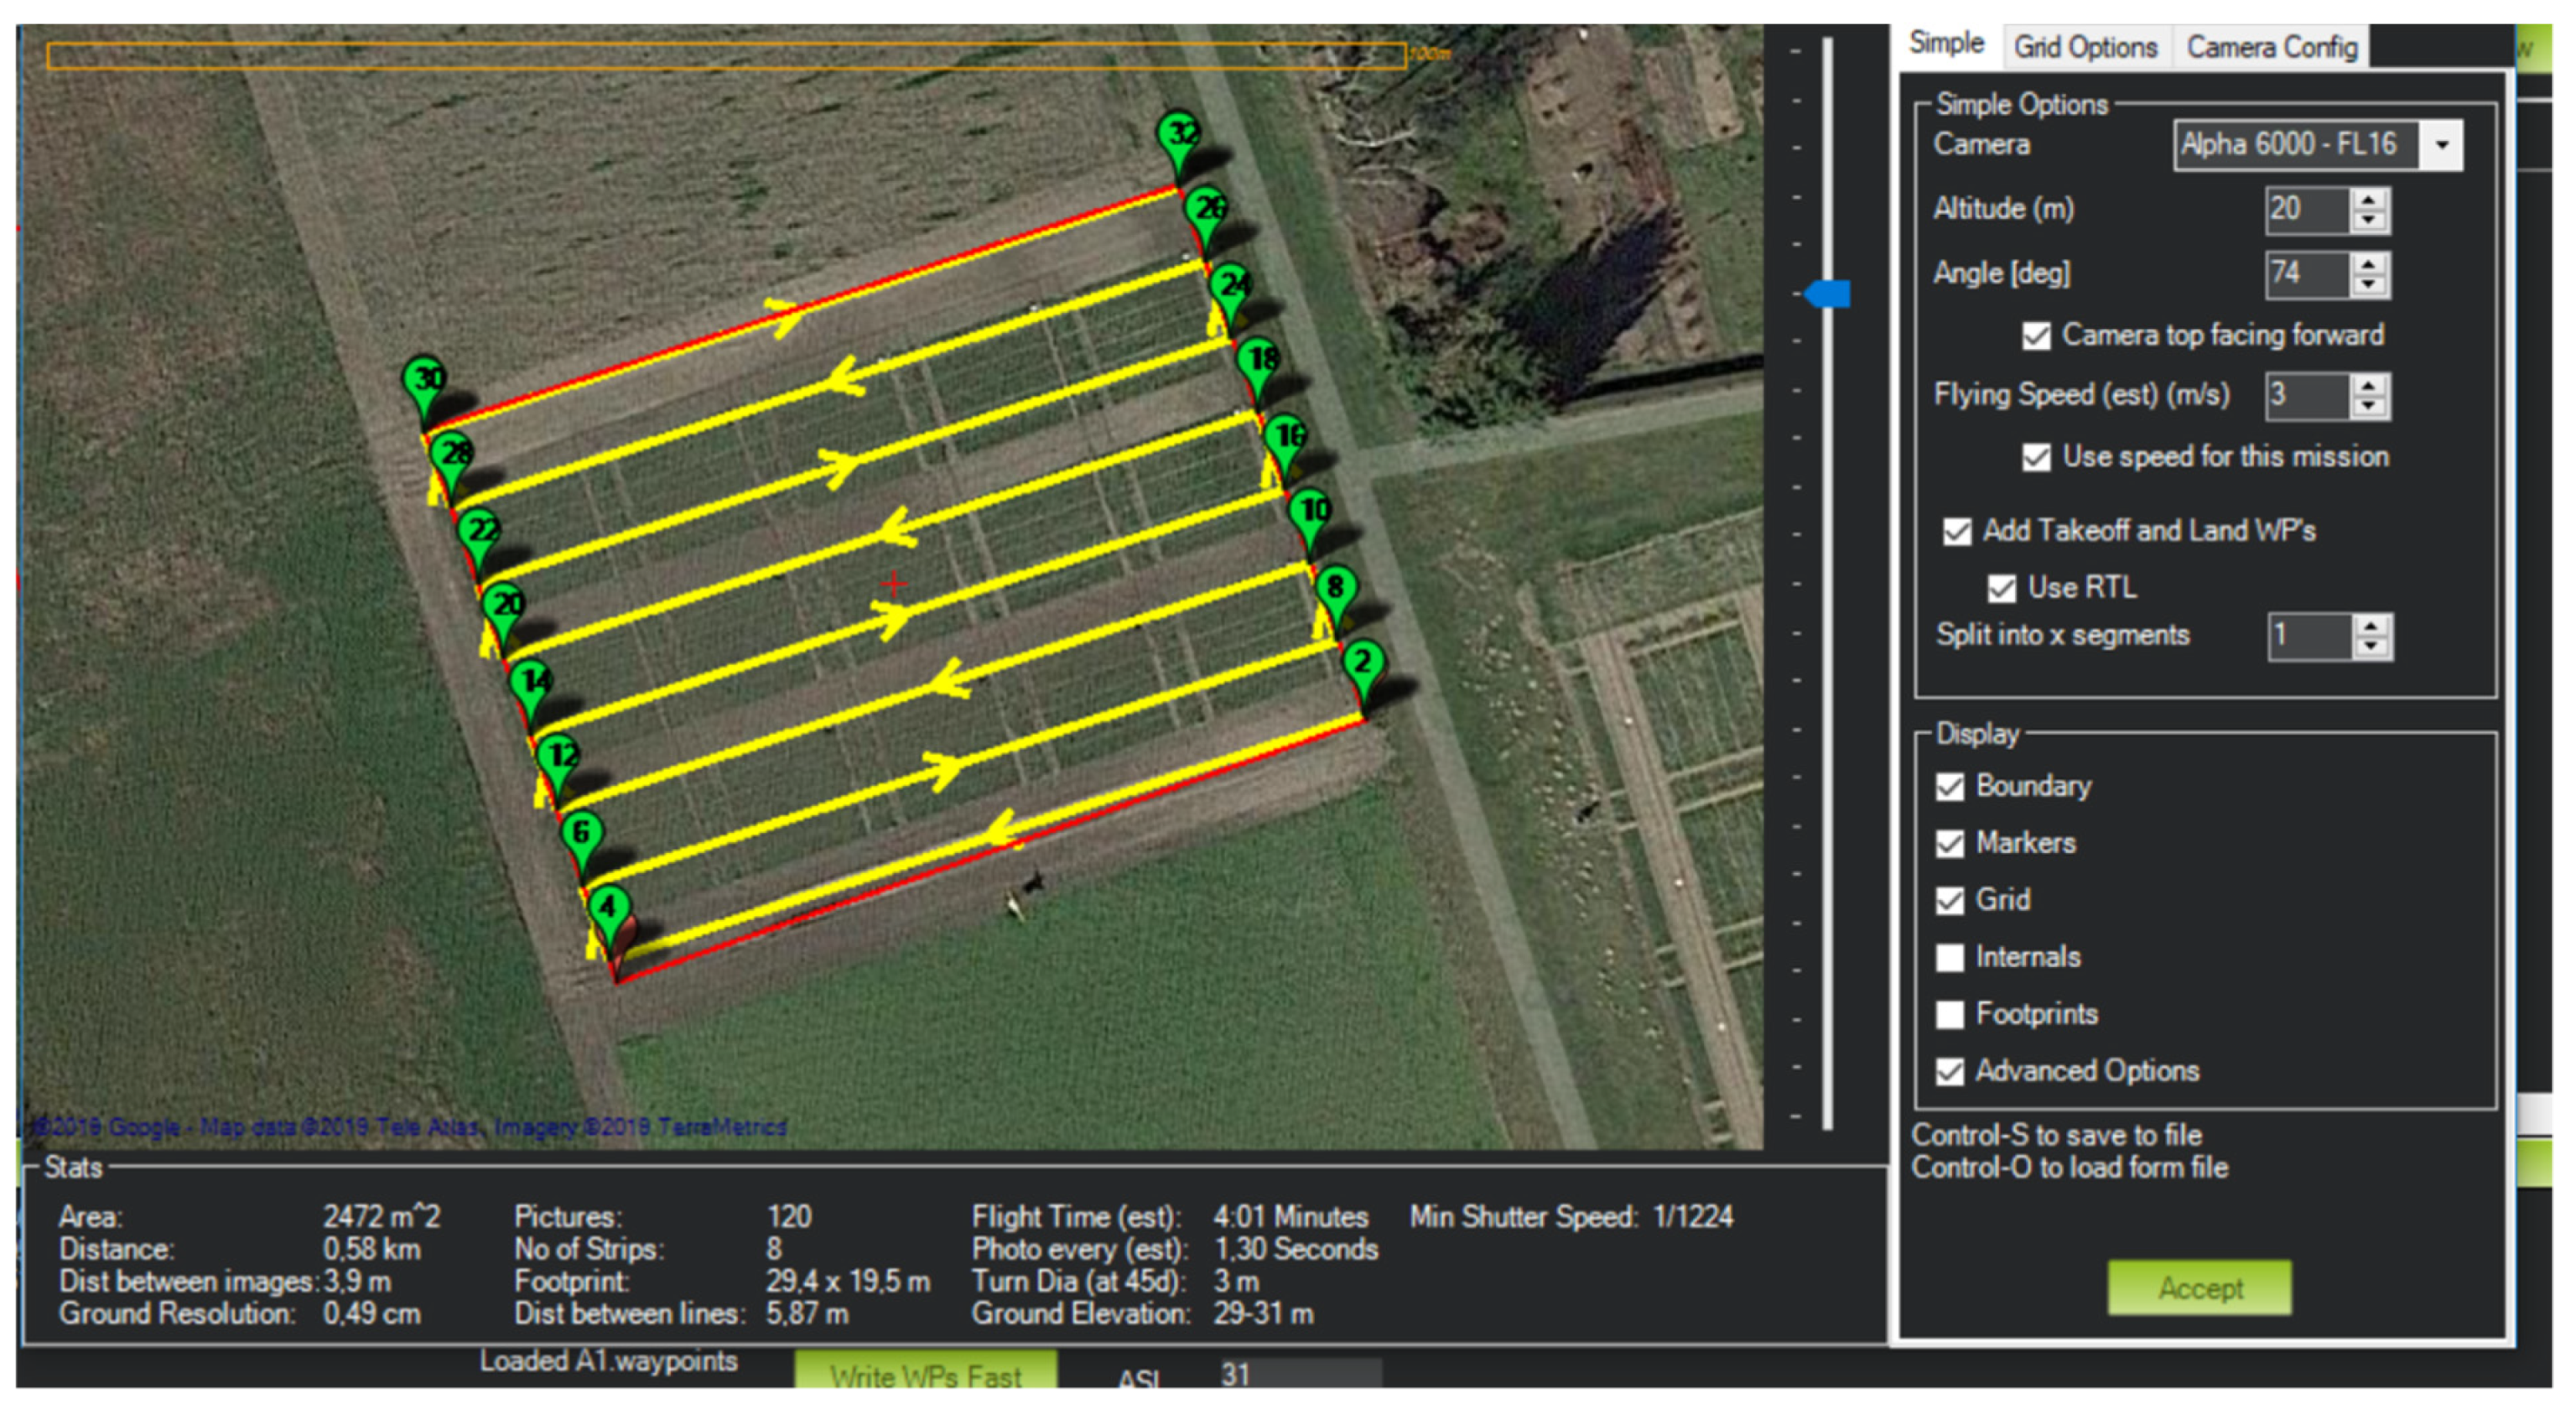Decrease Angle with down spinner arrow
The height and width of the screenshot is (1420, 2576).
tap(2368, 285)
